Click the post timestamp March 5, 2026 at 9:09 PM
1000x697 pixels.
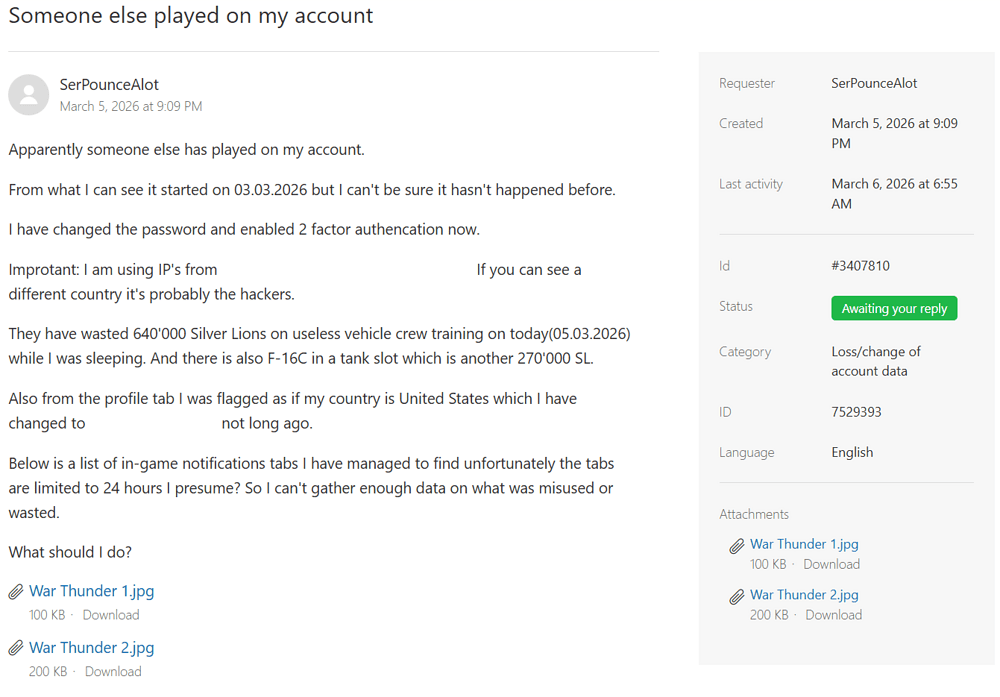(131, 106)
